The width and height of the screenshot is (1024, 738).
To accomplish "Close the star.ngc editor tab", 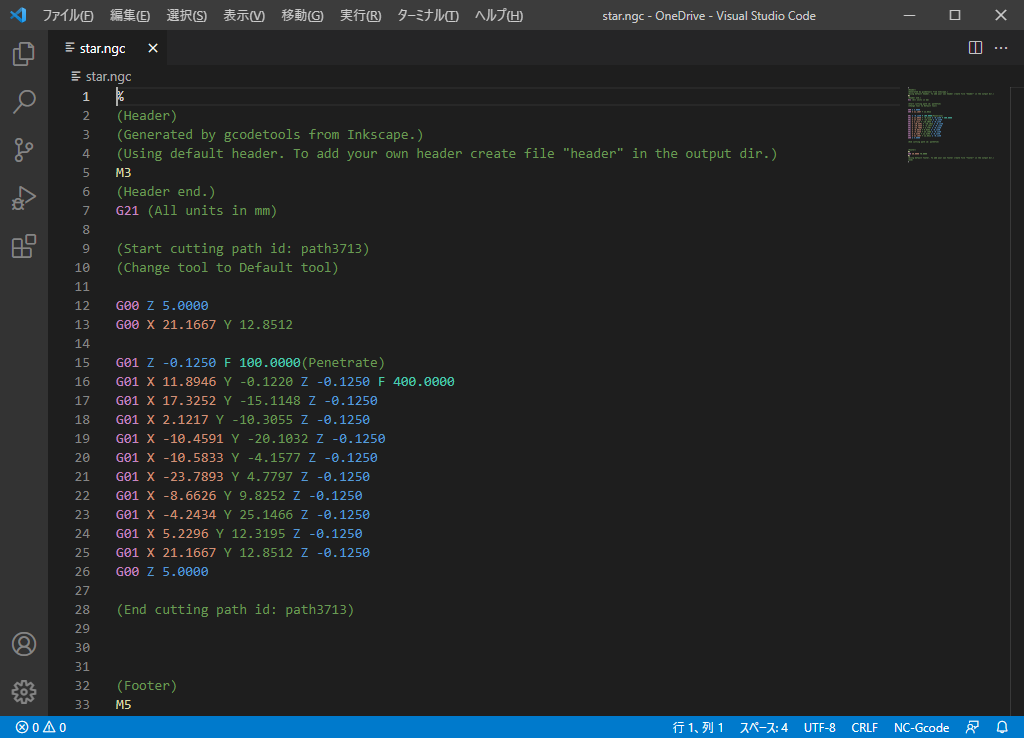I will pos(153,48).
